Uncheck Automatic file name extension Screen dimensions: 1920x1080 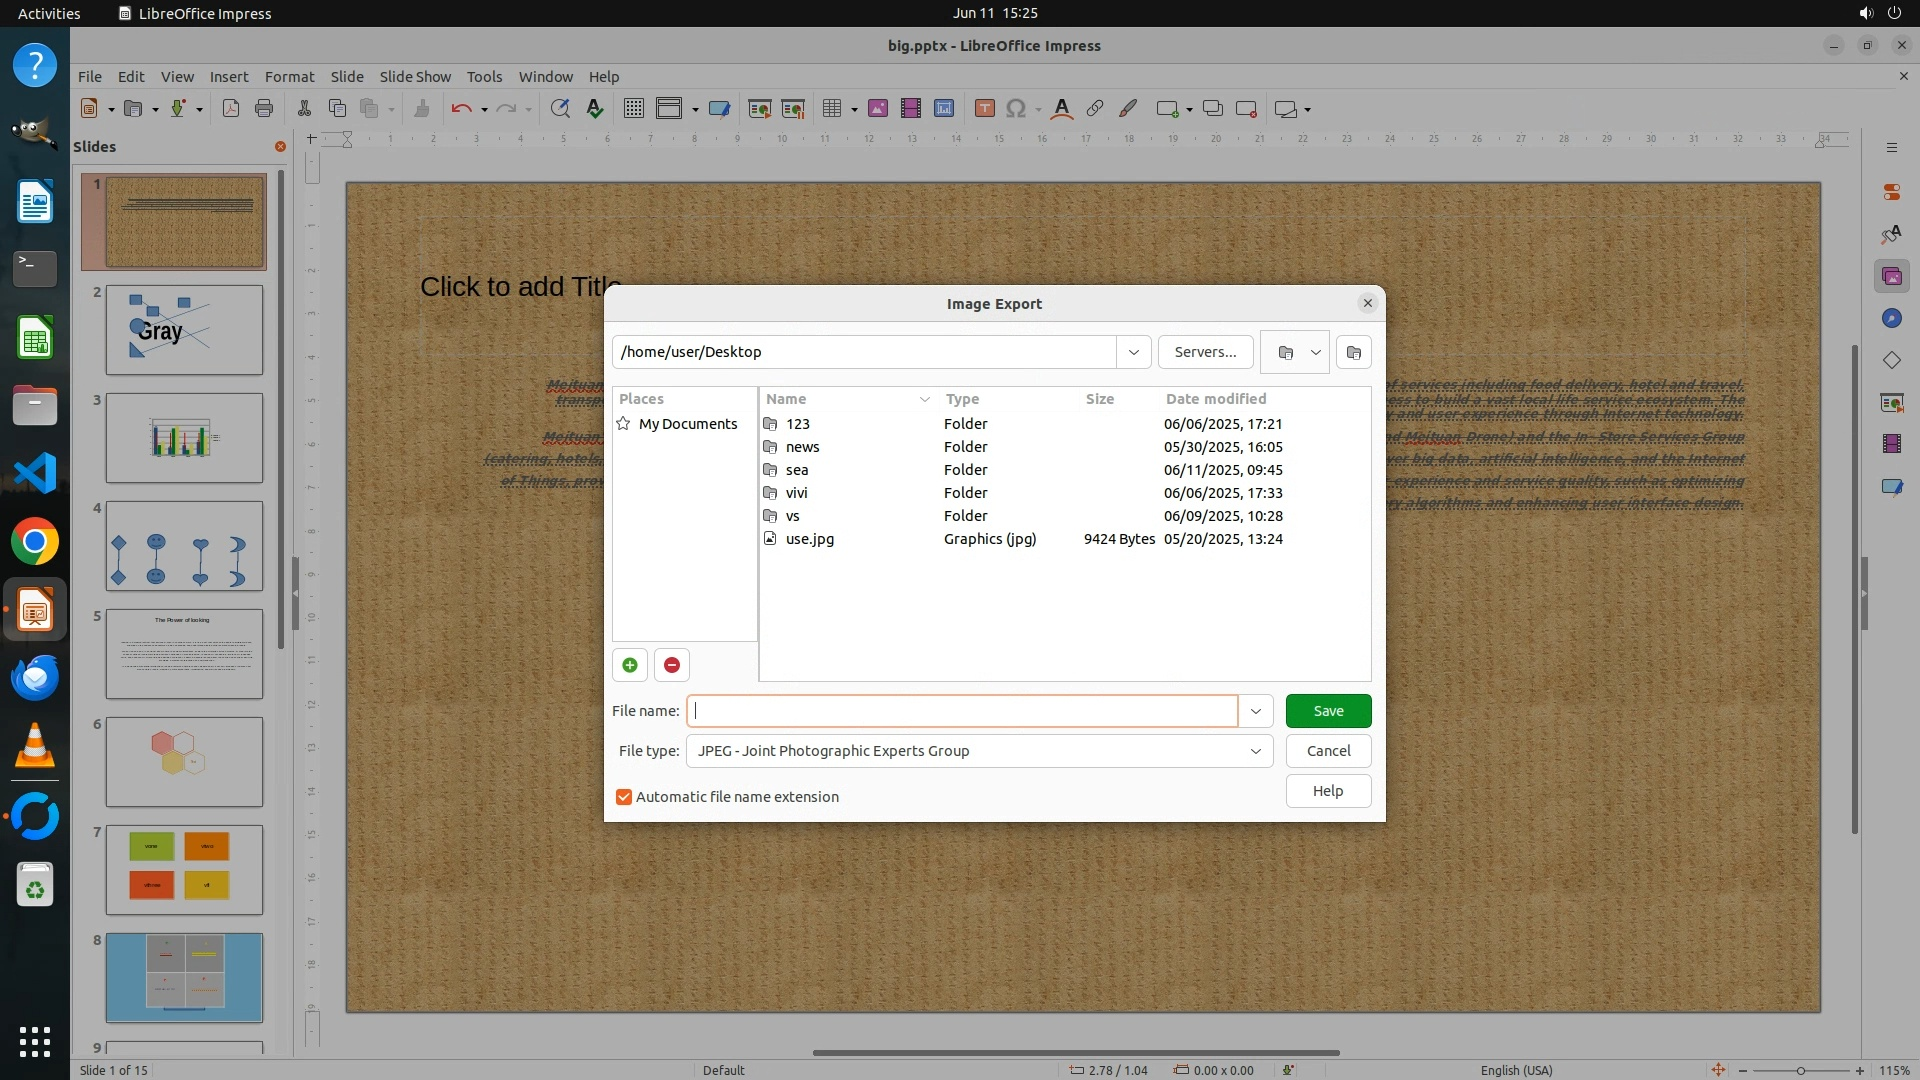pos(624,797)
